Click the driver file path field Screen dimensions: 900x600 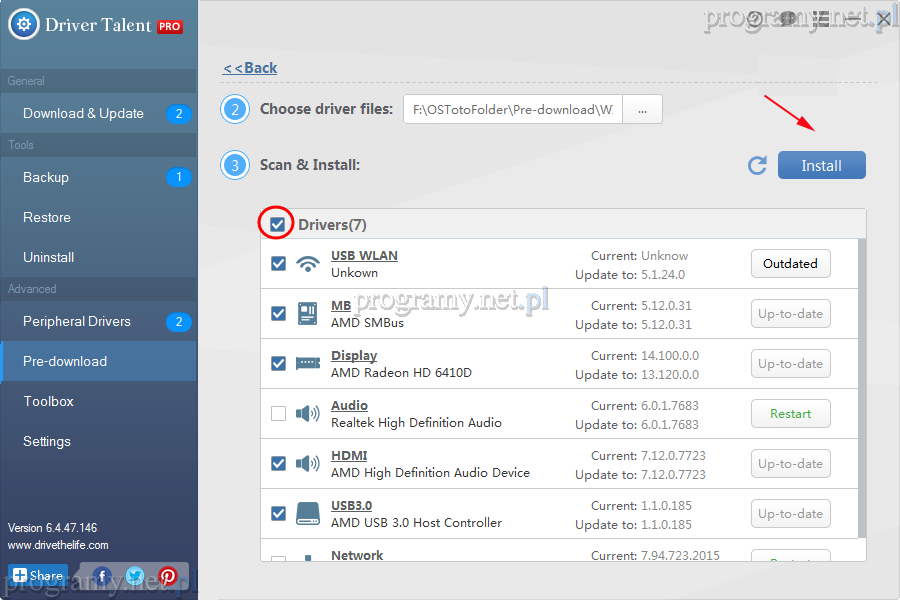coord(512,110)
